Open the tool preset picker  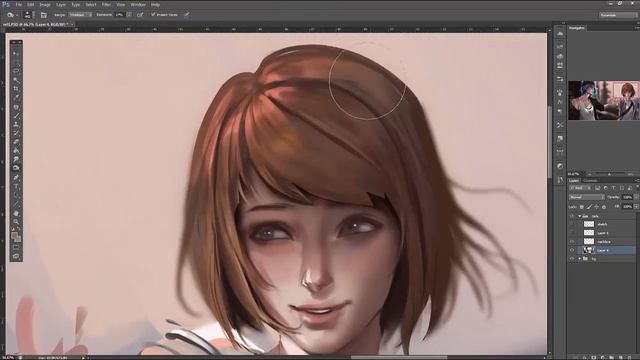(x=11, y=15)
